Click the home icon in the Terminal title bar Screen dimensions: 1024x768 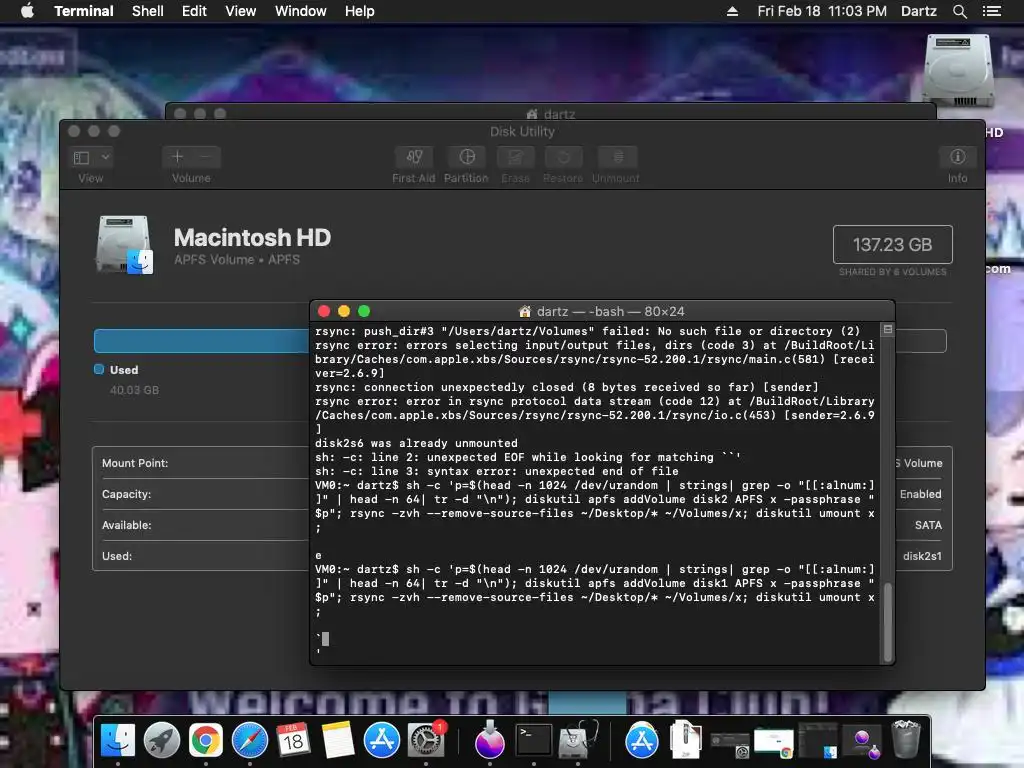(524, 312)
